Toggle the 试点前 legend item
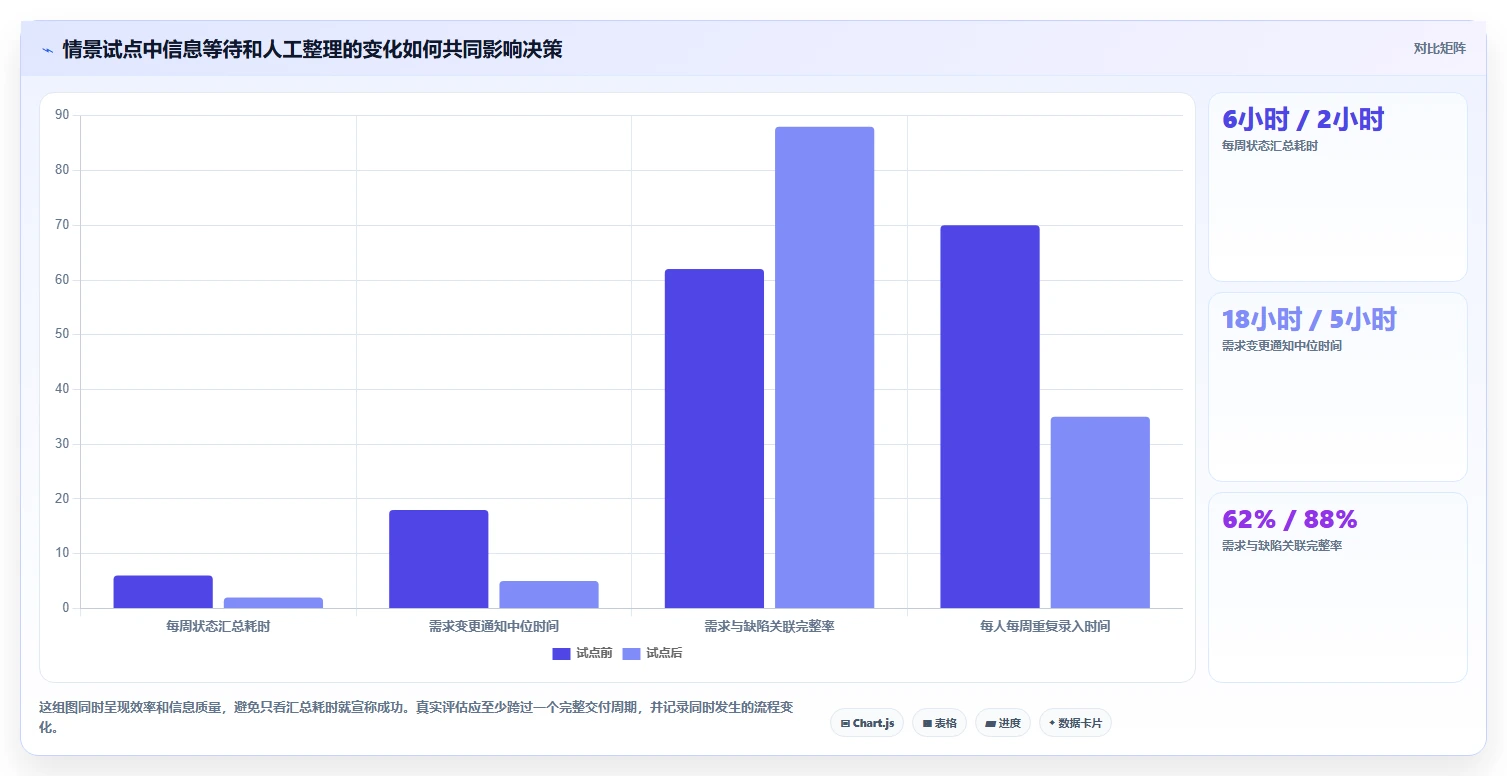This screenshot has width=1507, height=776. tap(582, 653)
